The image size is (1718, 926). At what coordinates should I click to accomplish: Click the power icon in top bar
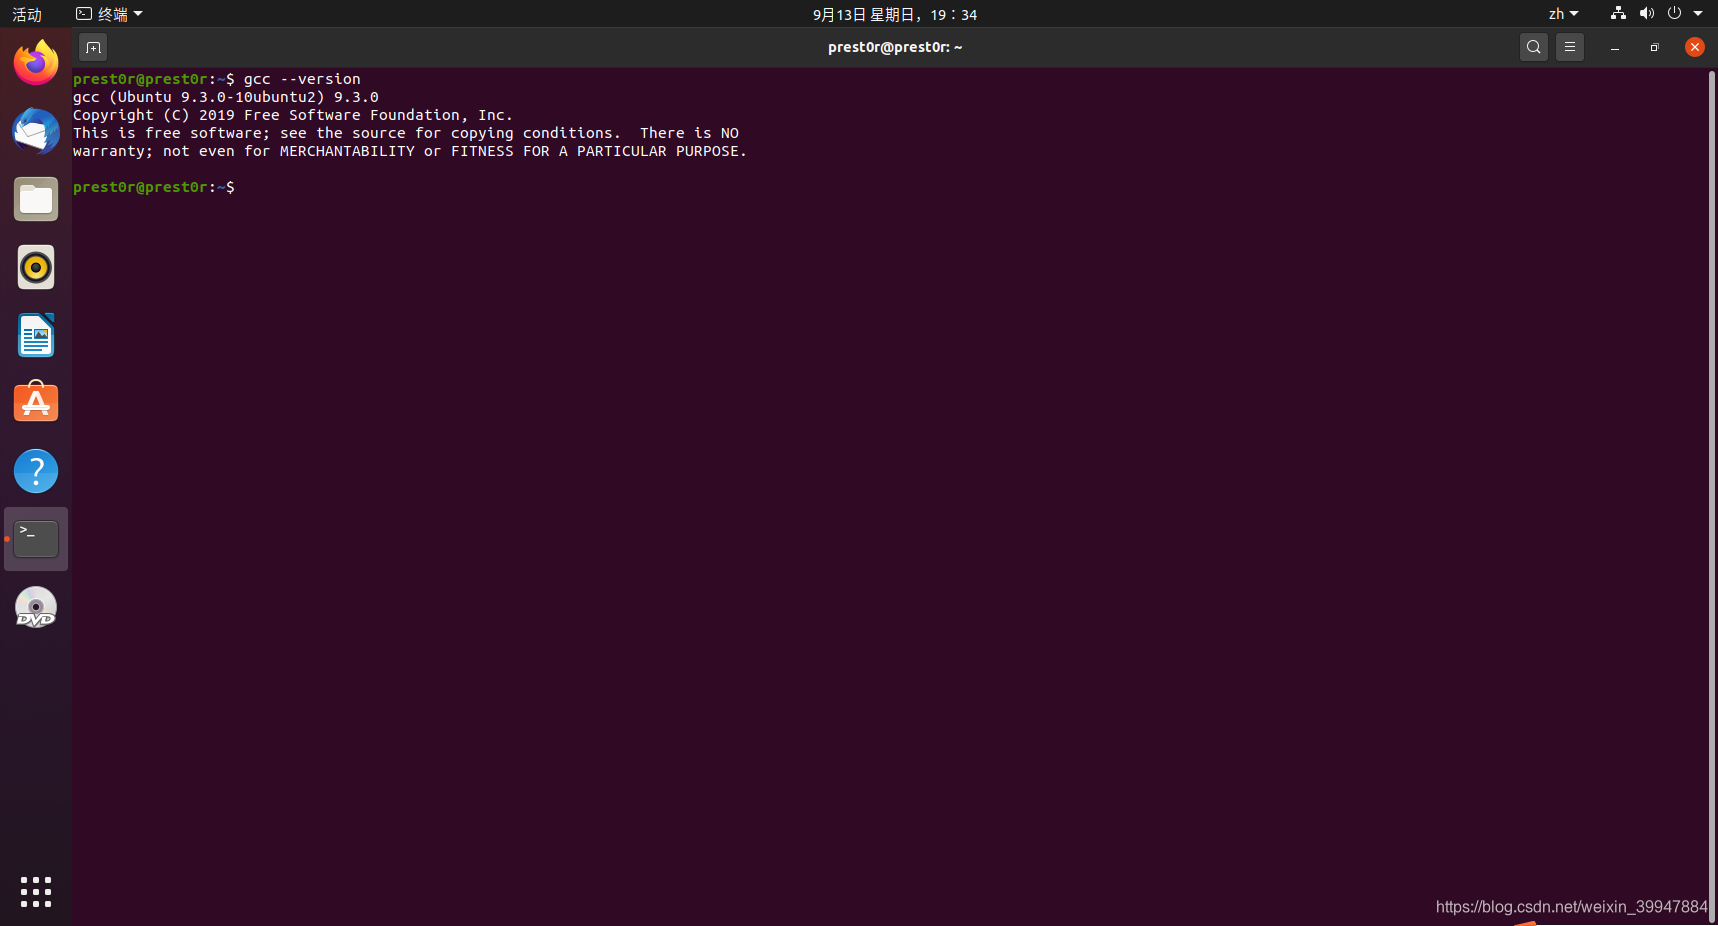pyautogui.click(x=1674, y=13)
